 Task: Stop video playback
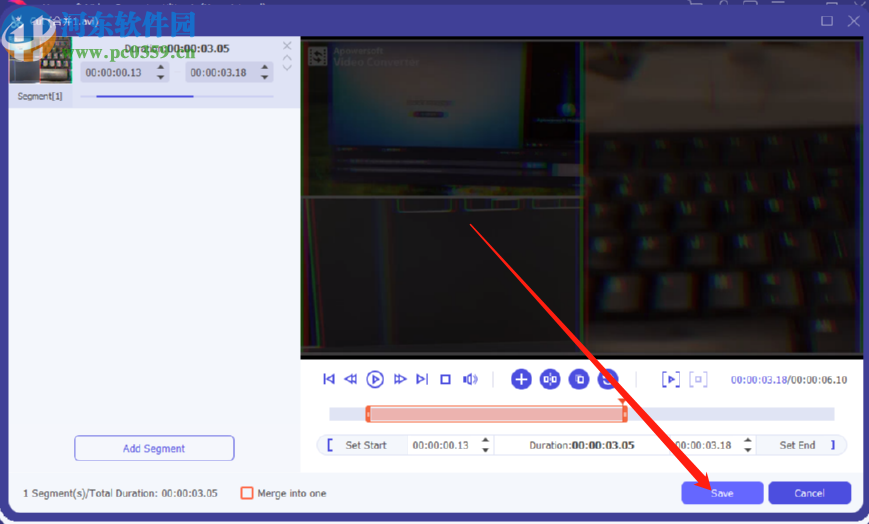(446, 379)
